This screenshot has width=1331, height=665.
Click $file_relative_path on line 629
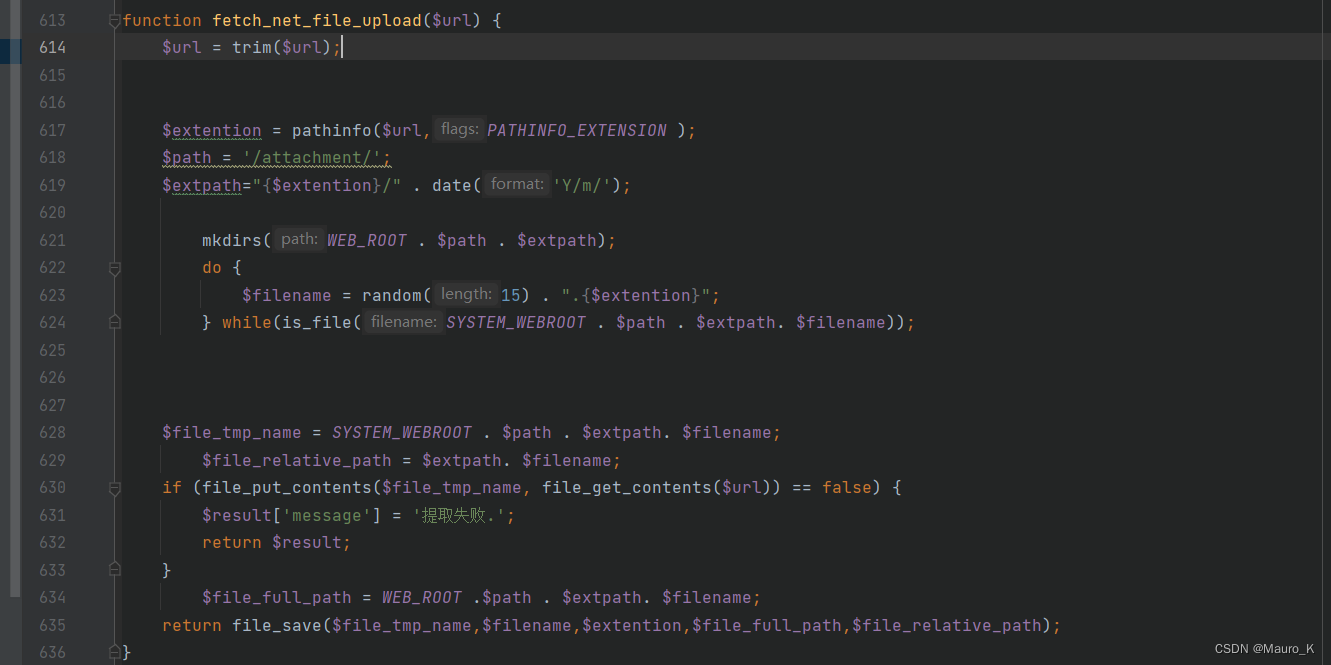297,460
